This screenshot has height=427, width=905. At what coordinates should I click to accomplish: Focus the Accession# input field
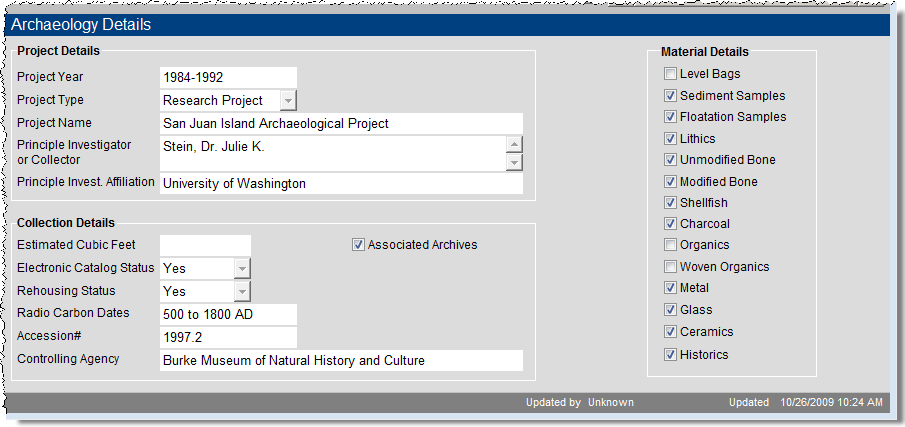tap(228, 337)
